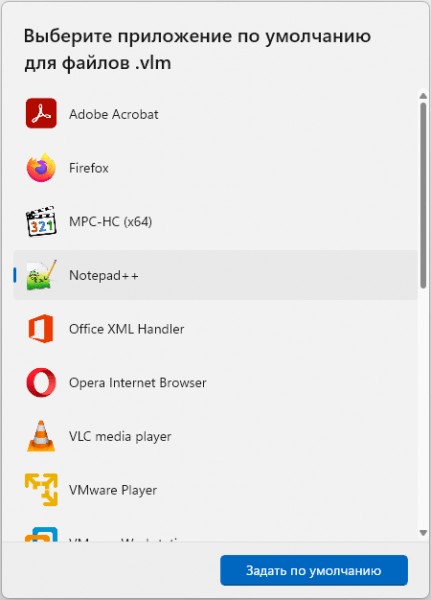
Task: Choose the Firefox browser icon
Action: pyautogui.click(x=41, y=167)
